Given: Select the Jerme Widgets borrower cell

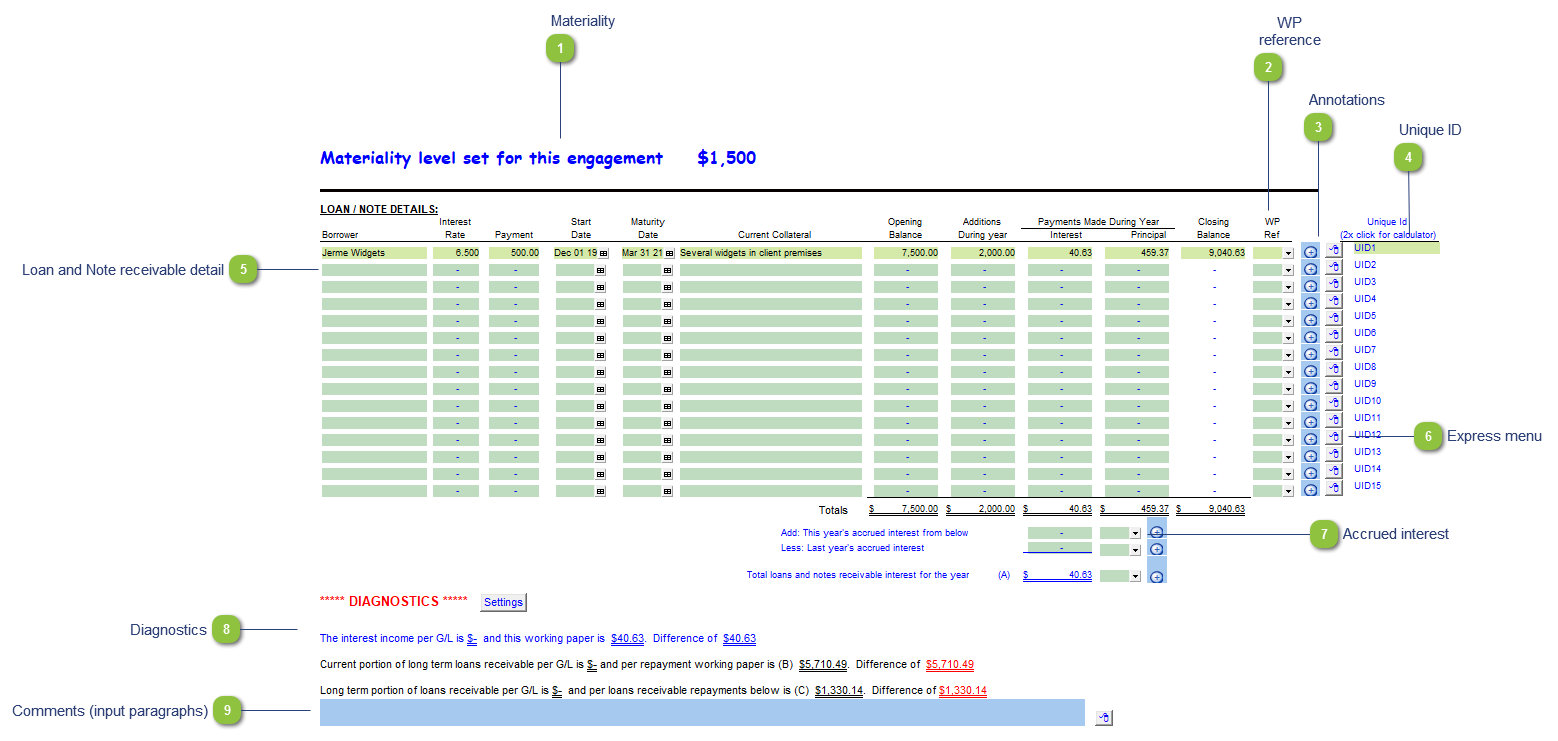Looking at the screenshot, I should (x=373, y=253).
